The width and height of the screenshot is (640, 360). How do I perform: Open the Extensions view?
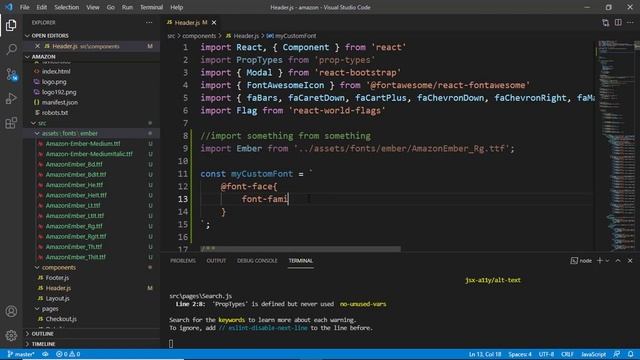tap(11, 123)
